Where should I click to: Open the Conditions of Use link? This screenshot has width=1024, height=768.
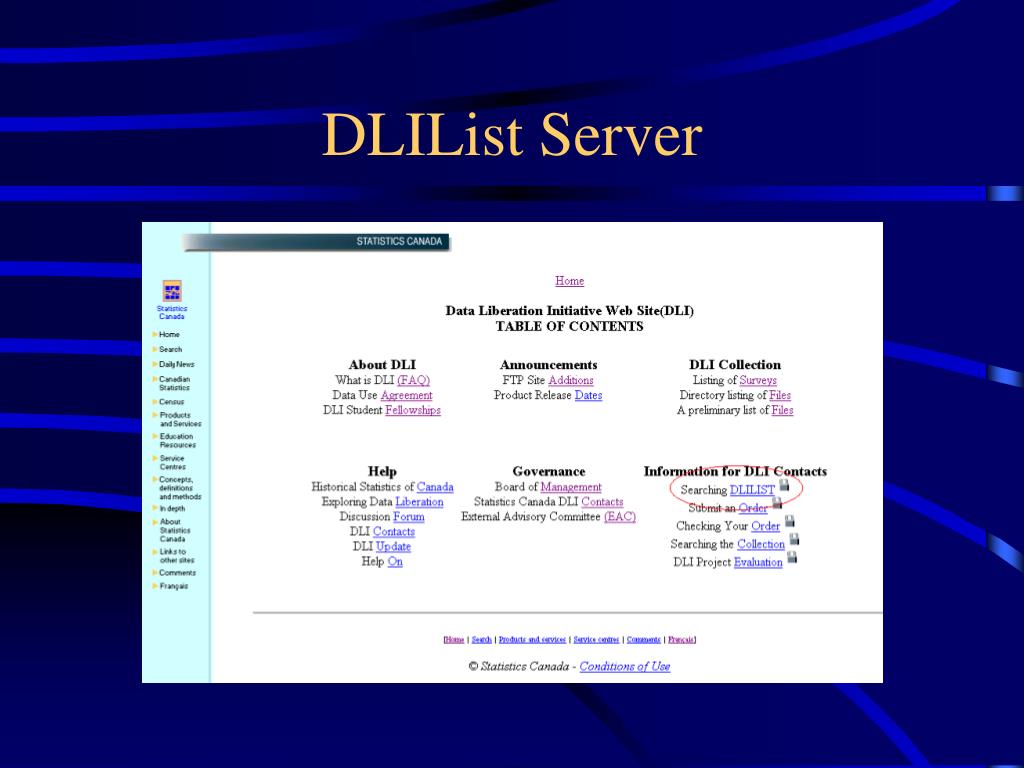[625, 667]
